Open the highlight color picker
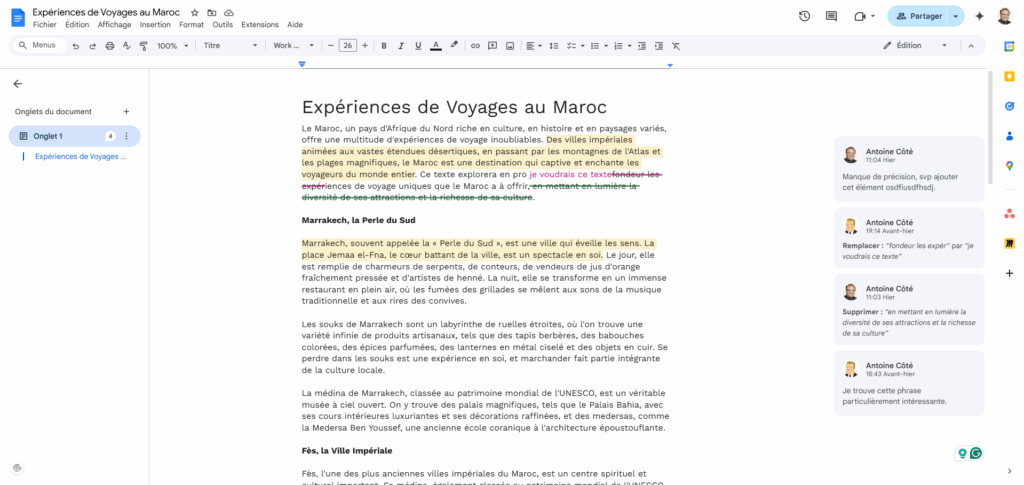Viewport: 1024px width, 485px height. [454, 46]
